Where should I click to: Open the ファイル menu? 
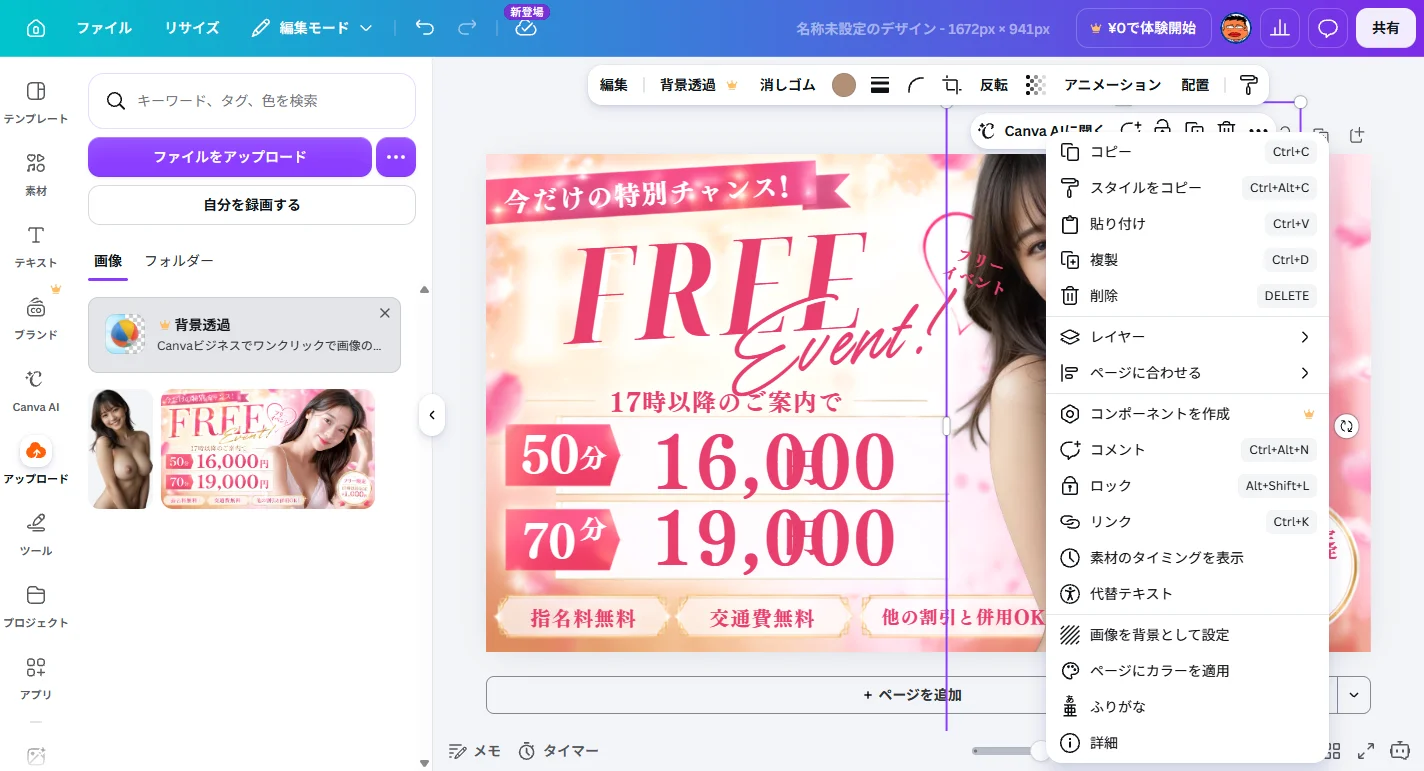coord(104,28)
